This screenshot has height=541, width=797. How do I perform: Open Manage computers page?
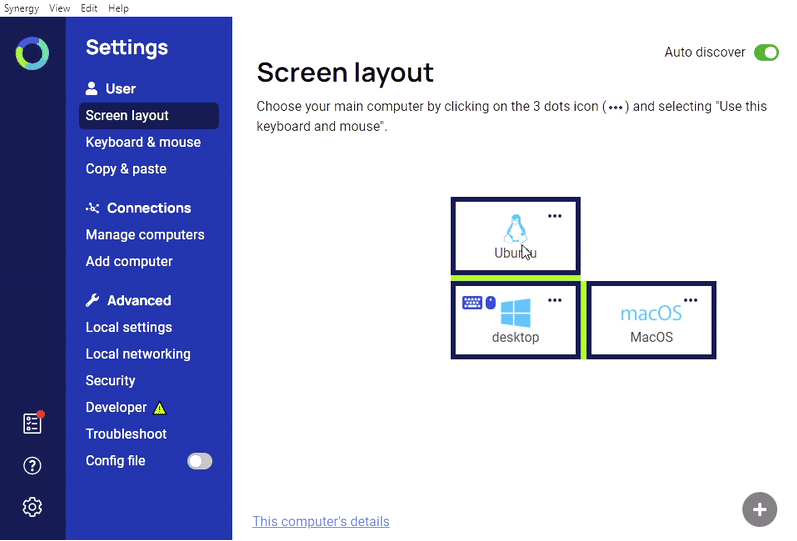click(x=145, y=234)
